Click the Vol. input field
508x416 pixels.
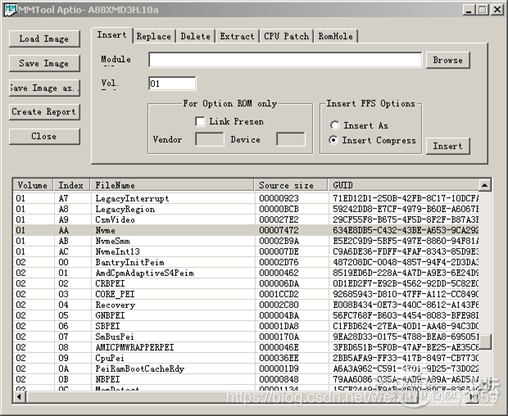(x=172, y=83)
